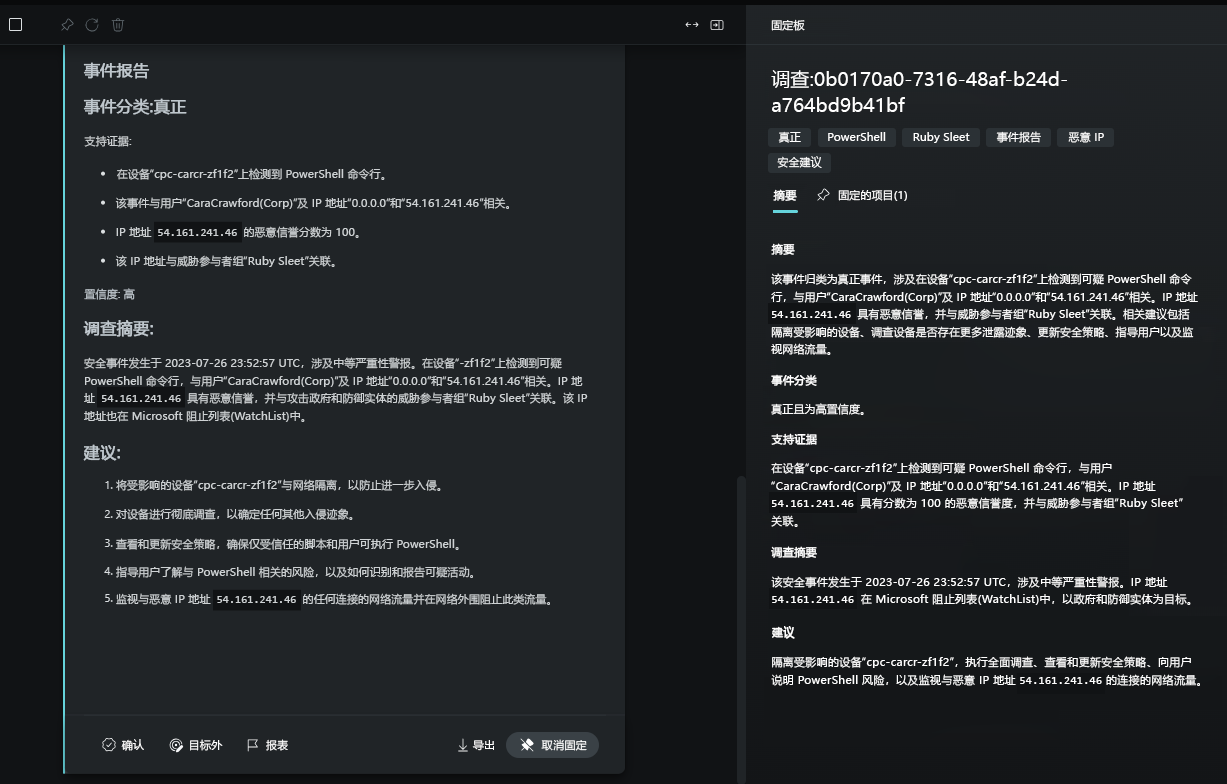
Task: Click recommendation 4 about guiding users on PowerShell
Action: pos(295,572)
